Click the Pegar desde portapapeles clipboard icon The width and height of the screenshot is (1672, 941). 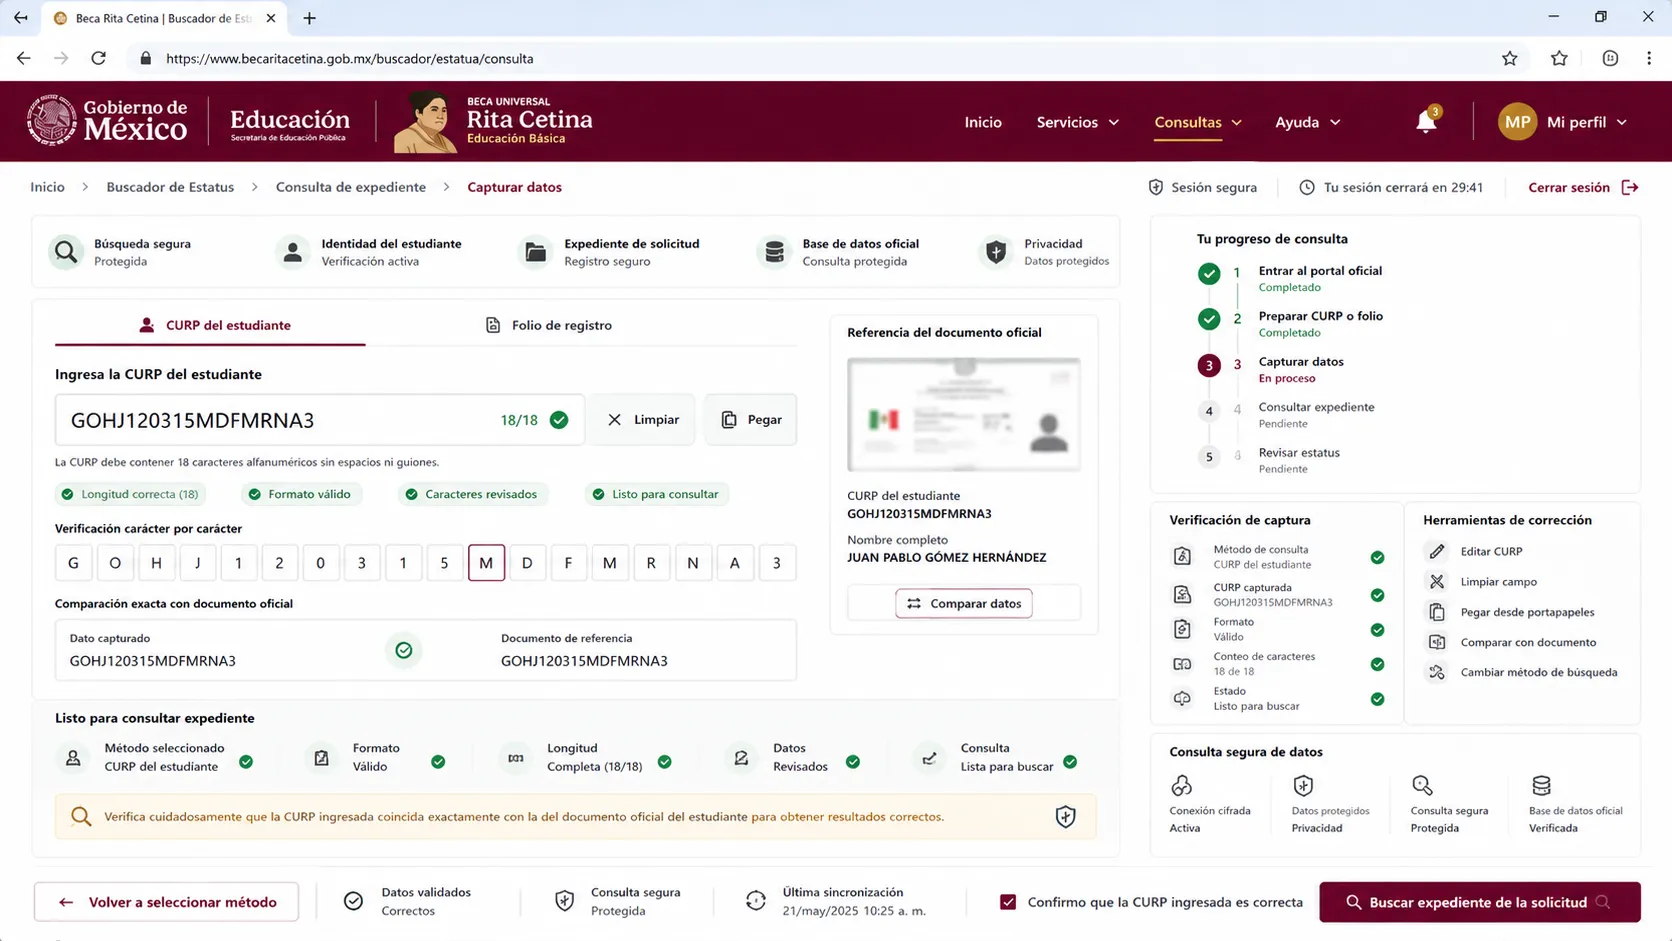pos(1437,612)
